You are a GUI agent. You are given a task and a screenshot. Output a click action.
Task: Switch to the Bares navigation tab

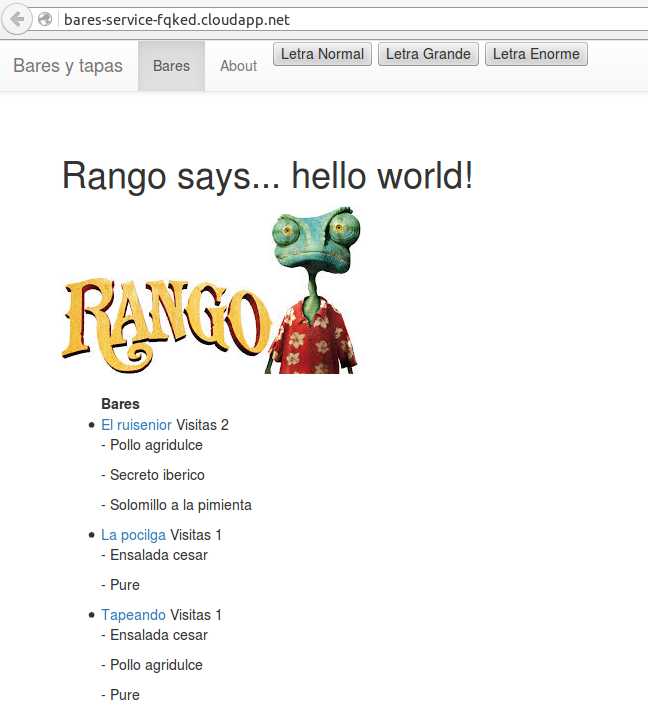click(x=171, y=66)
